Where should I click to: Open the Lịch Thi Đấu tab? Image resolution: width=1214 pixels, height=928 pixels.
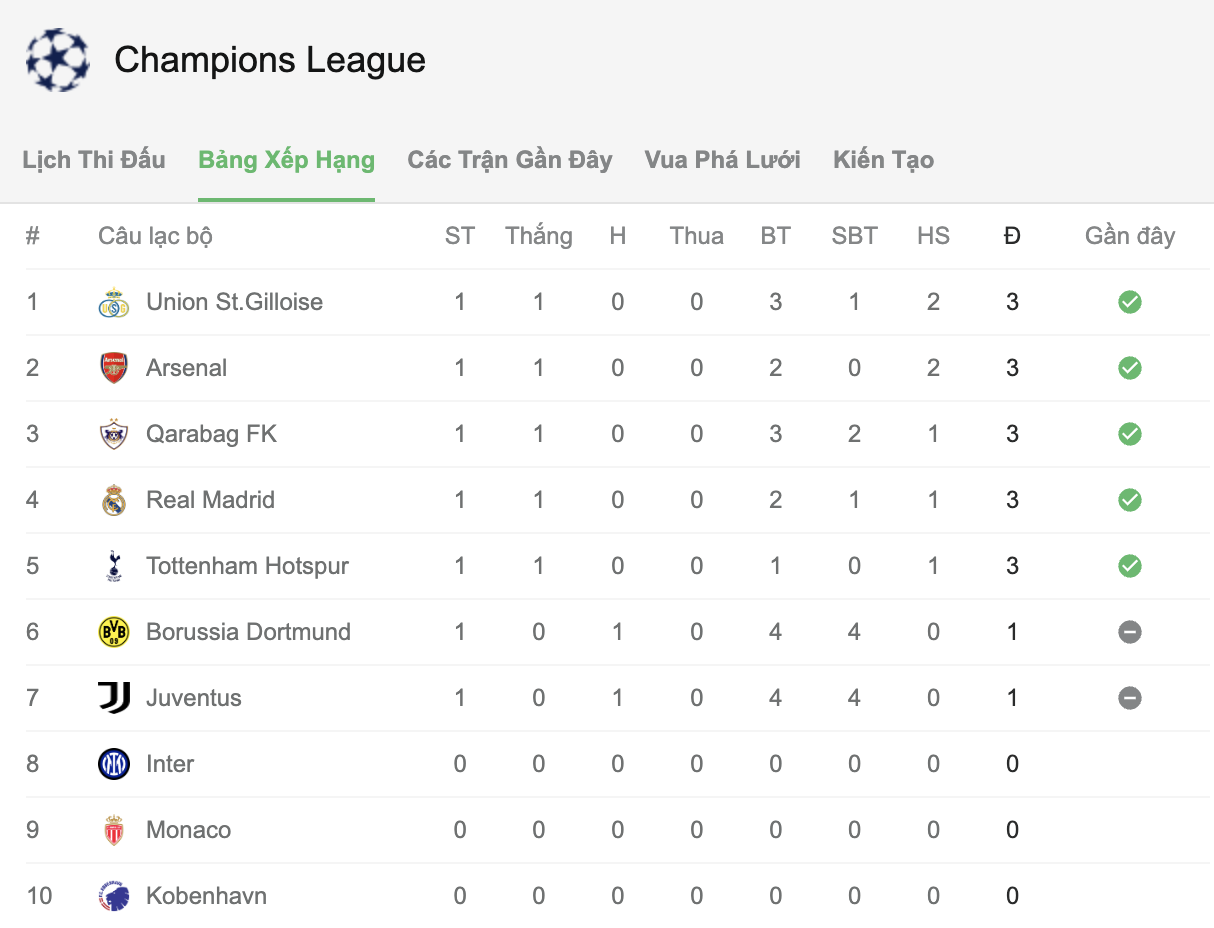coord(94,160)
